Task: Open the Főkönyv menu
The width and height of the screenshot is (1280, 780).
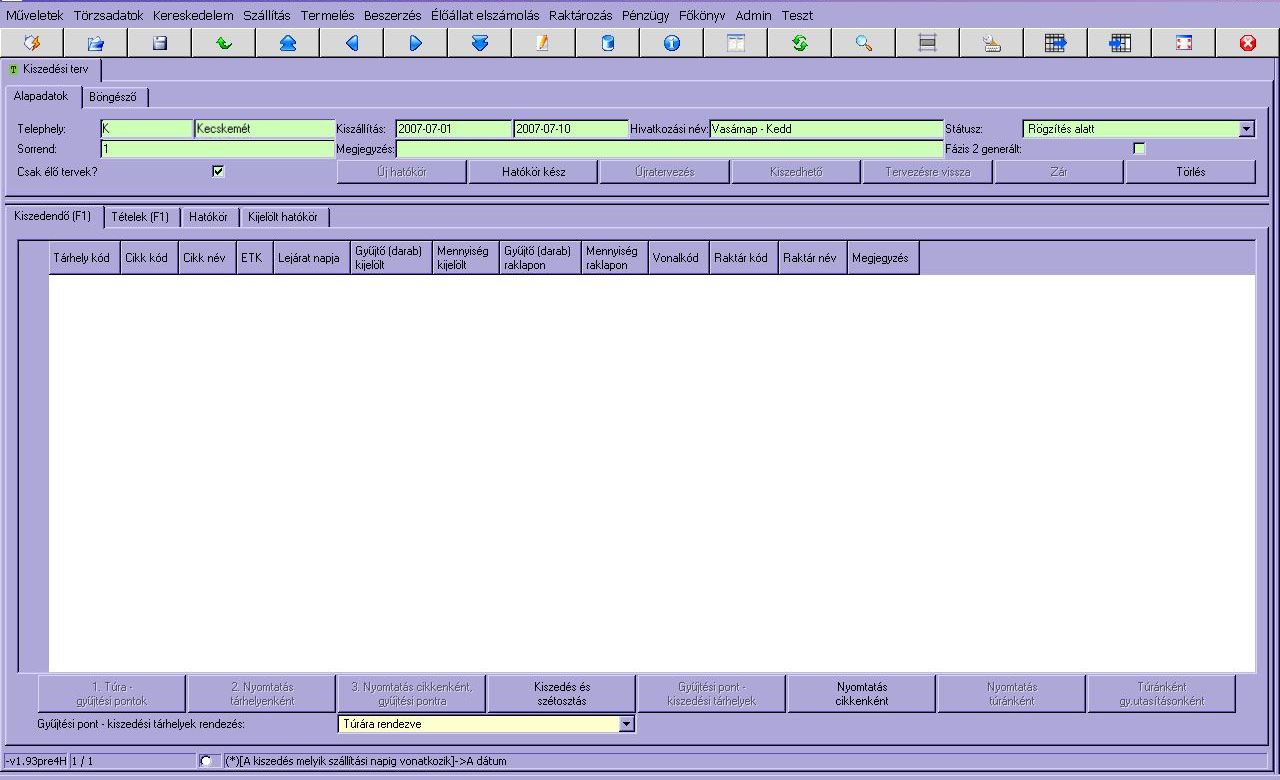Action: pyautogui.click(x=702, y=15)
